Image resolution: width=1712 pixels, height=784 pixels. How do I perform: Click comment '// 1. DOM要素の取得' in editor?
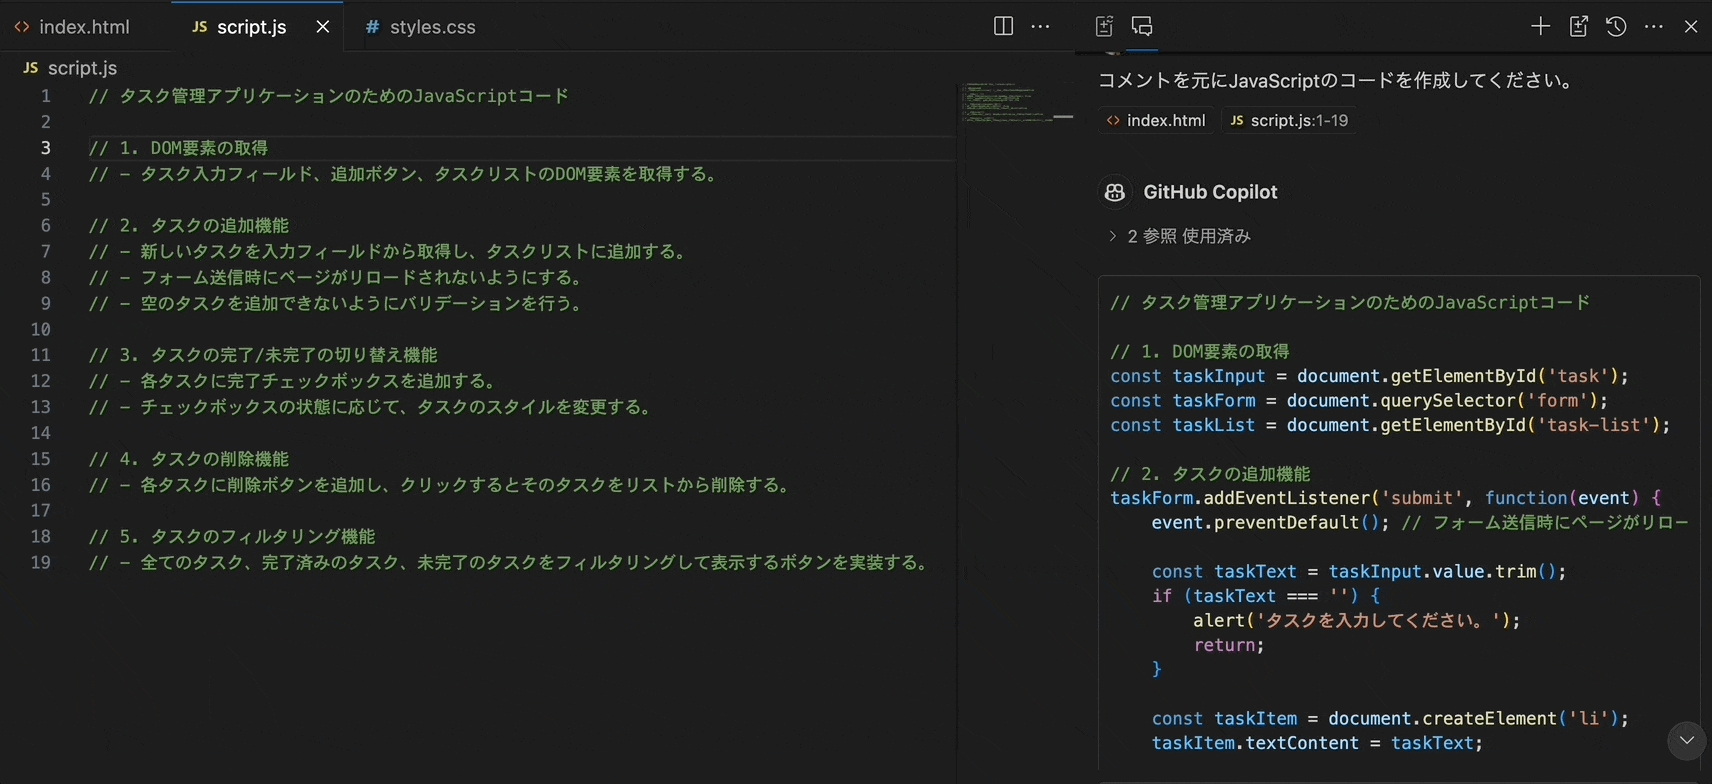coord(178,148)
